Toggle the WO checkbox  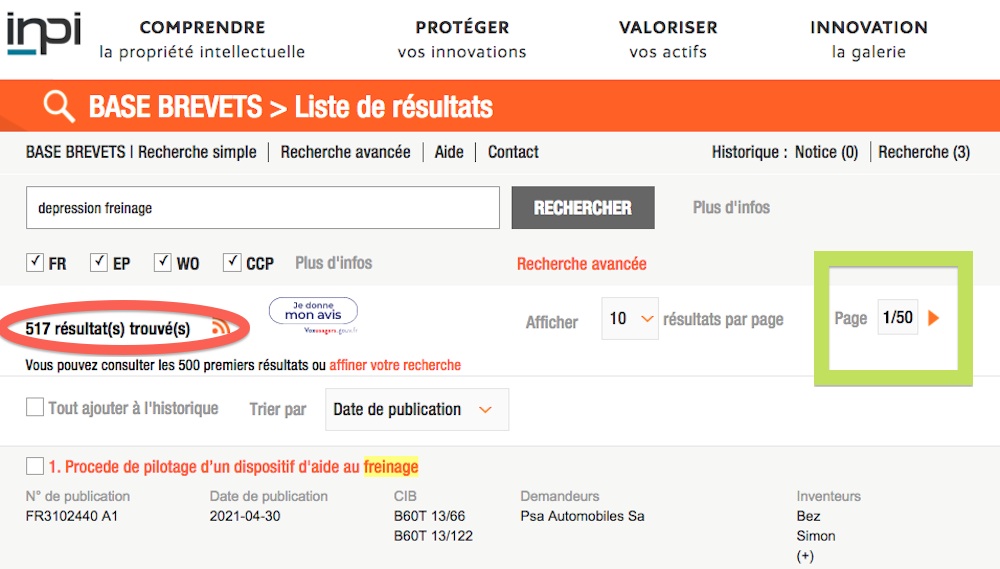pyautogui.click(x=163, y=262)
